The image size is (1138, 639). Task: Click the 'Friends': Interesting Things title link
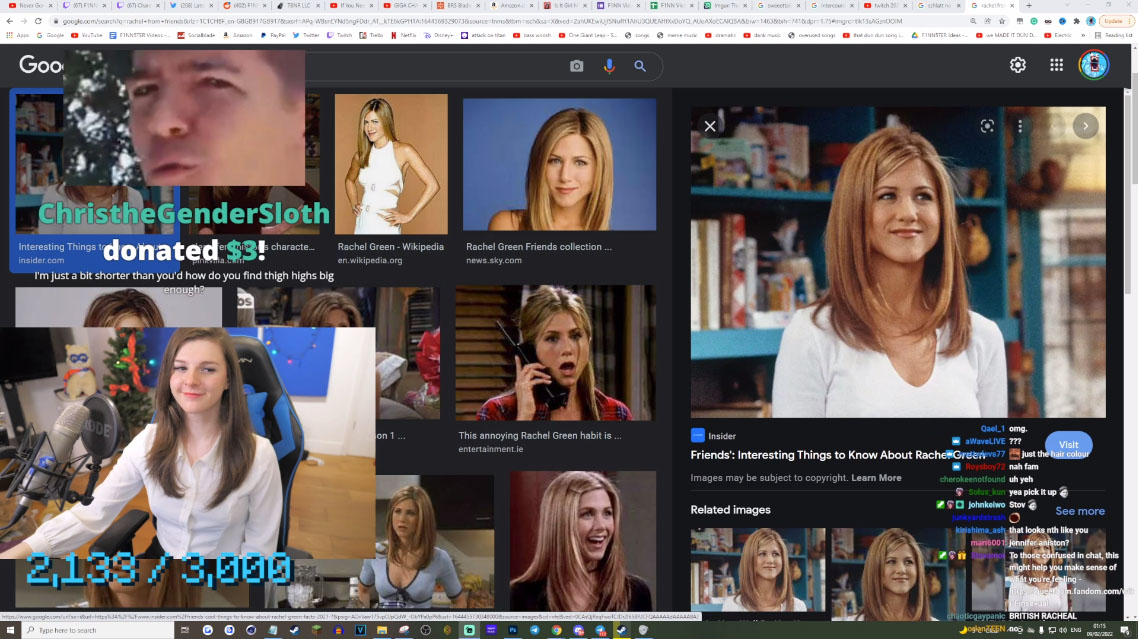(838, 455)
